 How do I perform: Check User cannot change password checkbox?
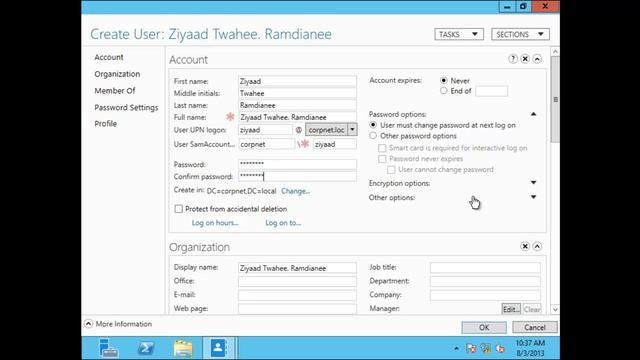(x=391, y=169)
